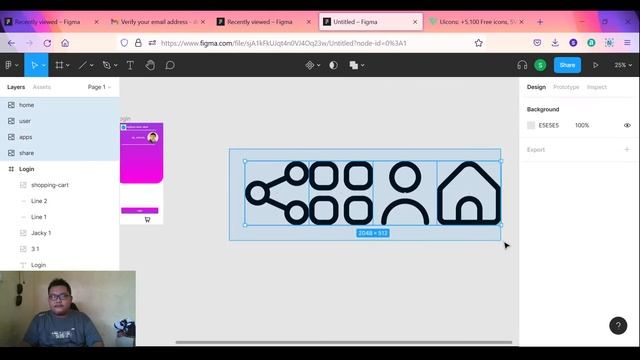Click the Create component icon
The width and height of the screenshot is (640, 360).
coord(310,65)
